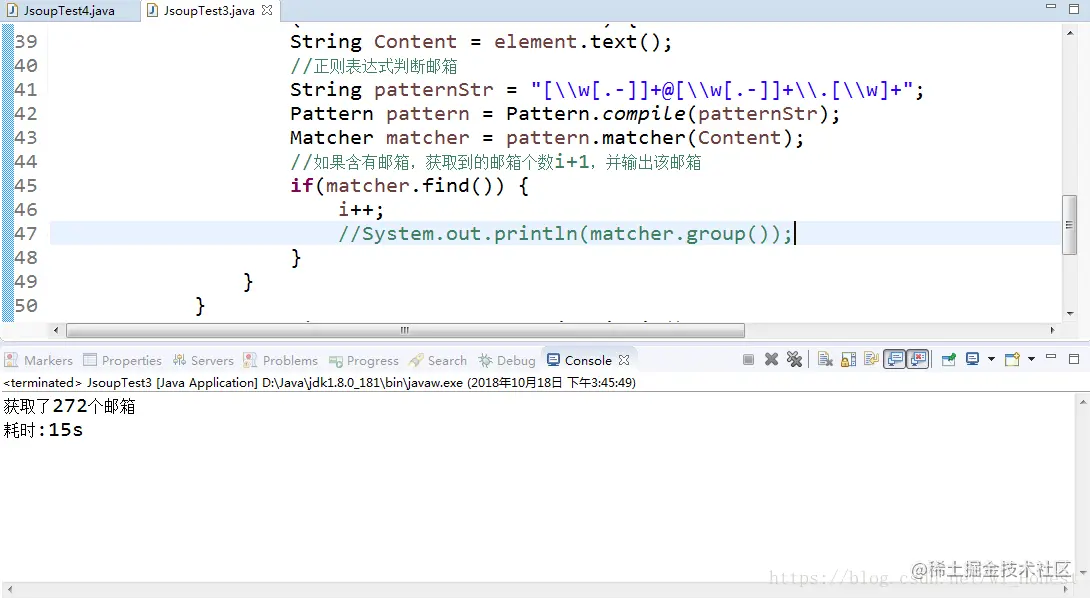This screenshot has height=598, width=1090.
Task: Open the Open Console dropdown arrow
Action: pos(1032,359)
